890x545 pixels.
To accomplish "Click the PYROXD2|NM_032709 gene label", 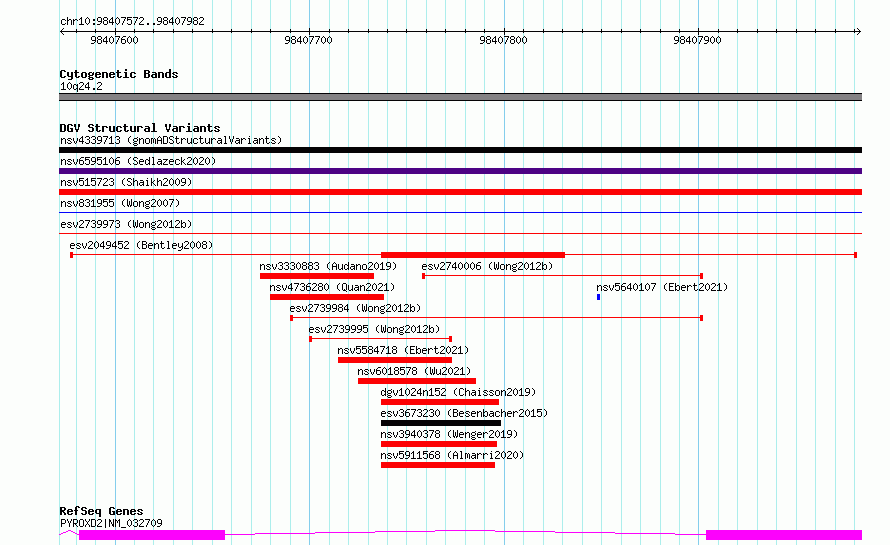I will 111,523.
